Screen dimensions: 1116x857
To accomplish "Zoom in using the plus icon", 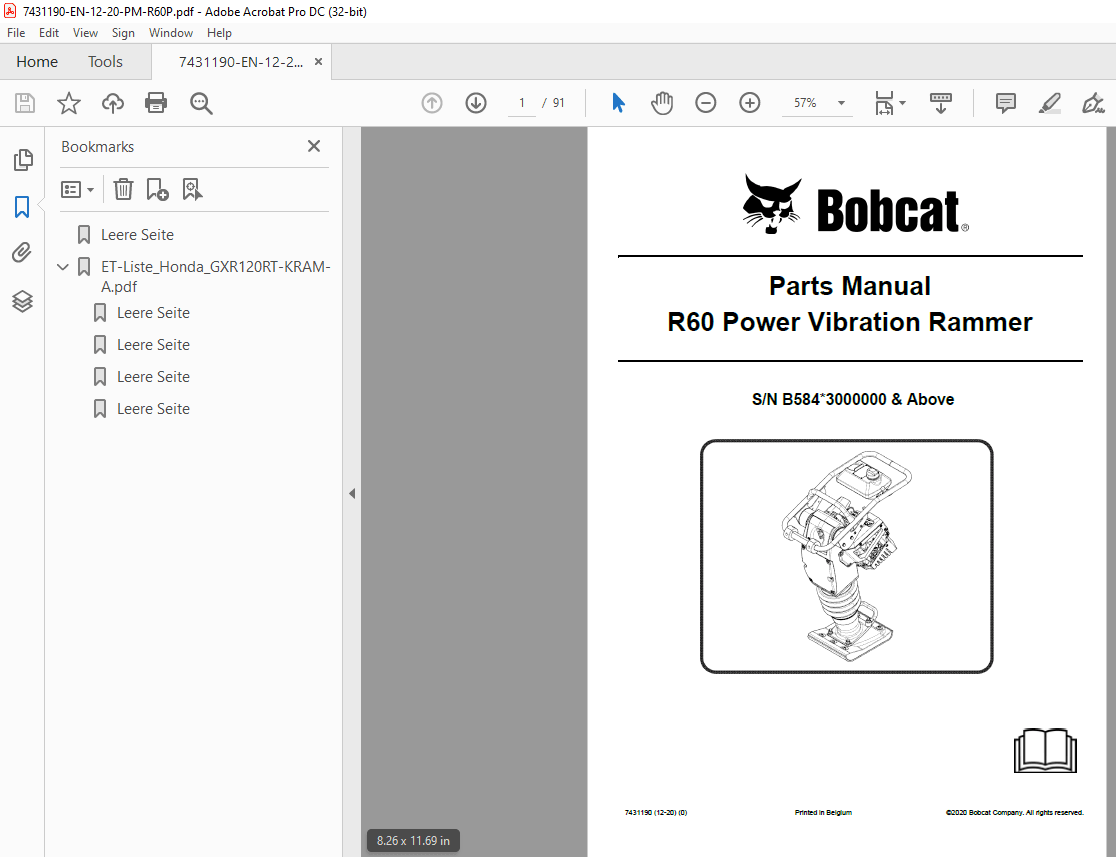I will click(749, 102).
